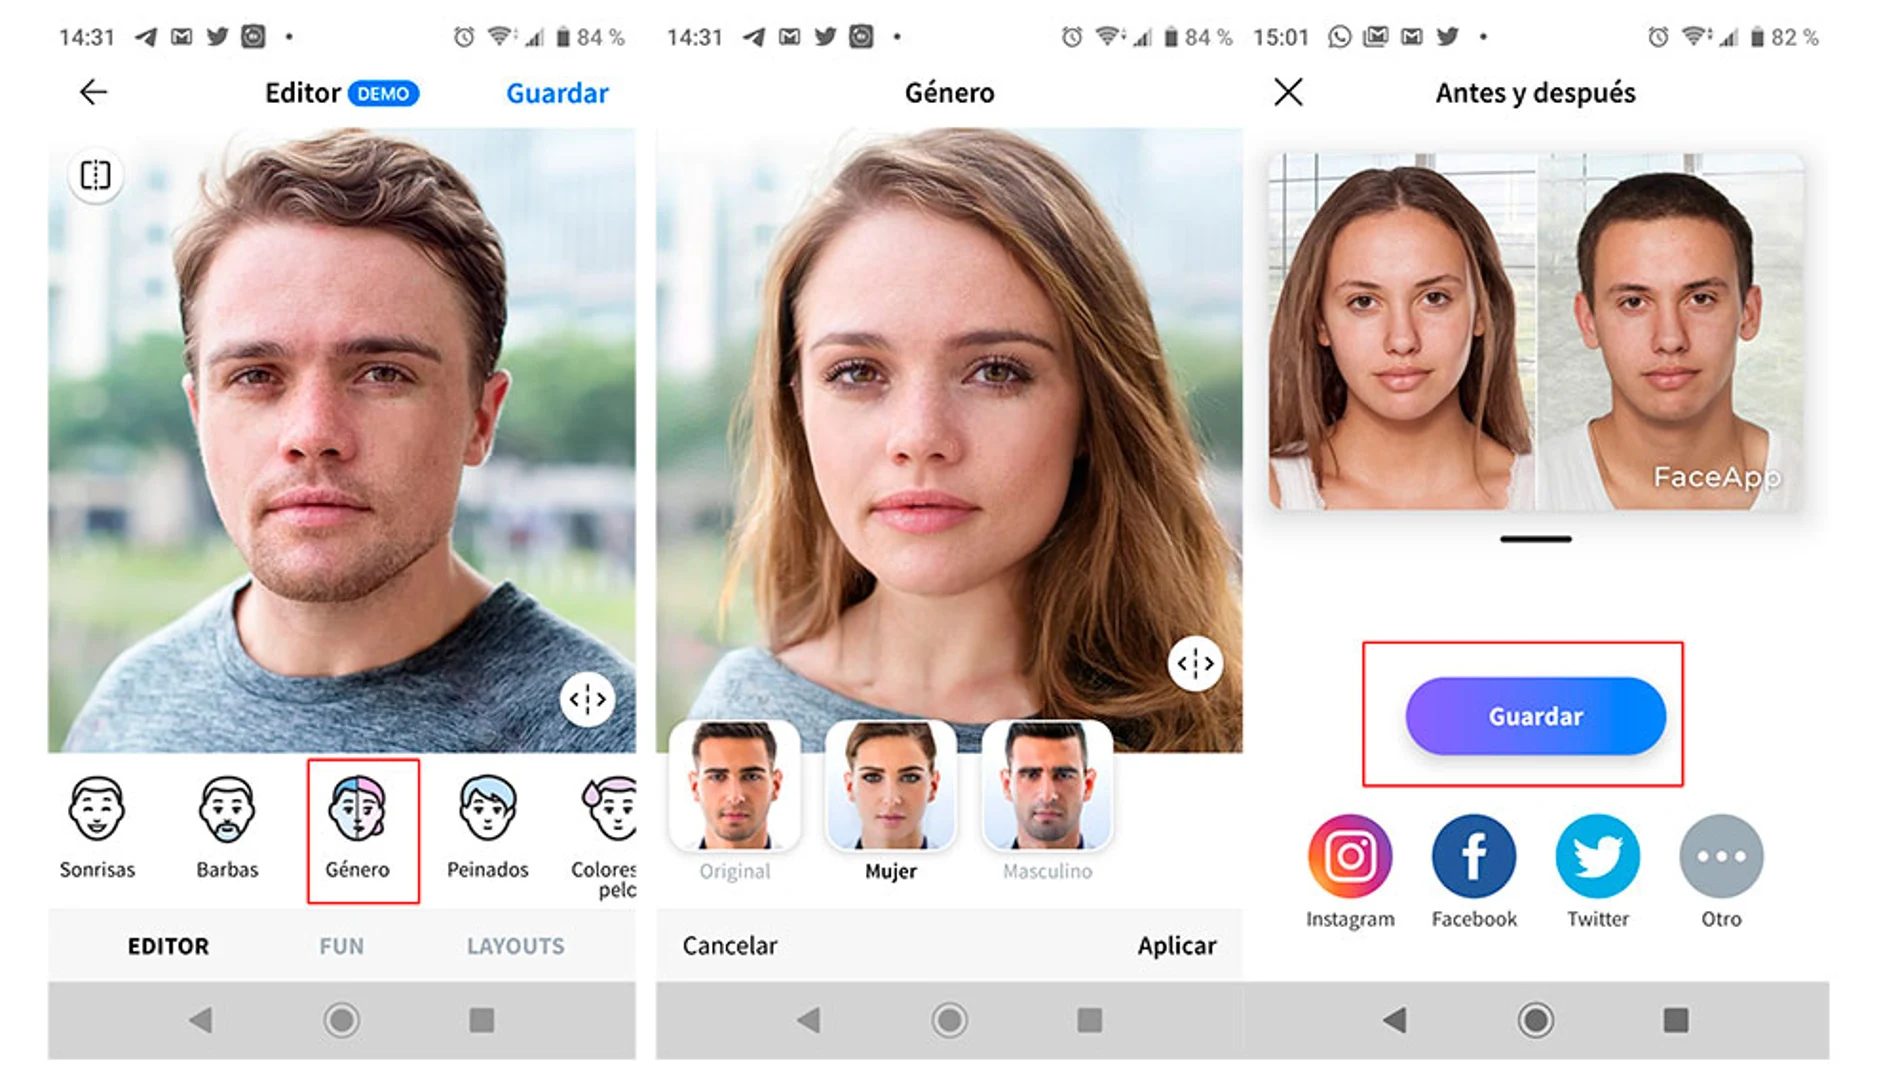Tap the DEMO badge next to Editor
The height and width of the screenshot is (1069, 1900).
[383, 93]
